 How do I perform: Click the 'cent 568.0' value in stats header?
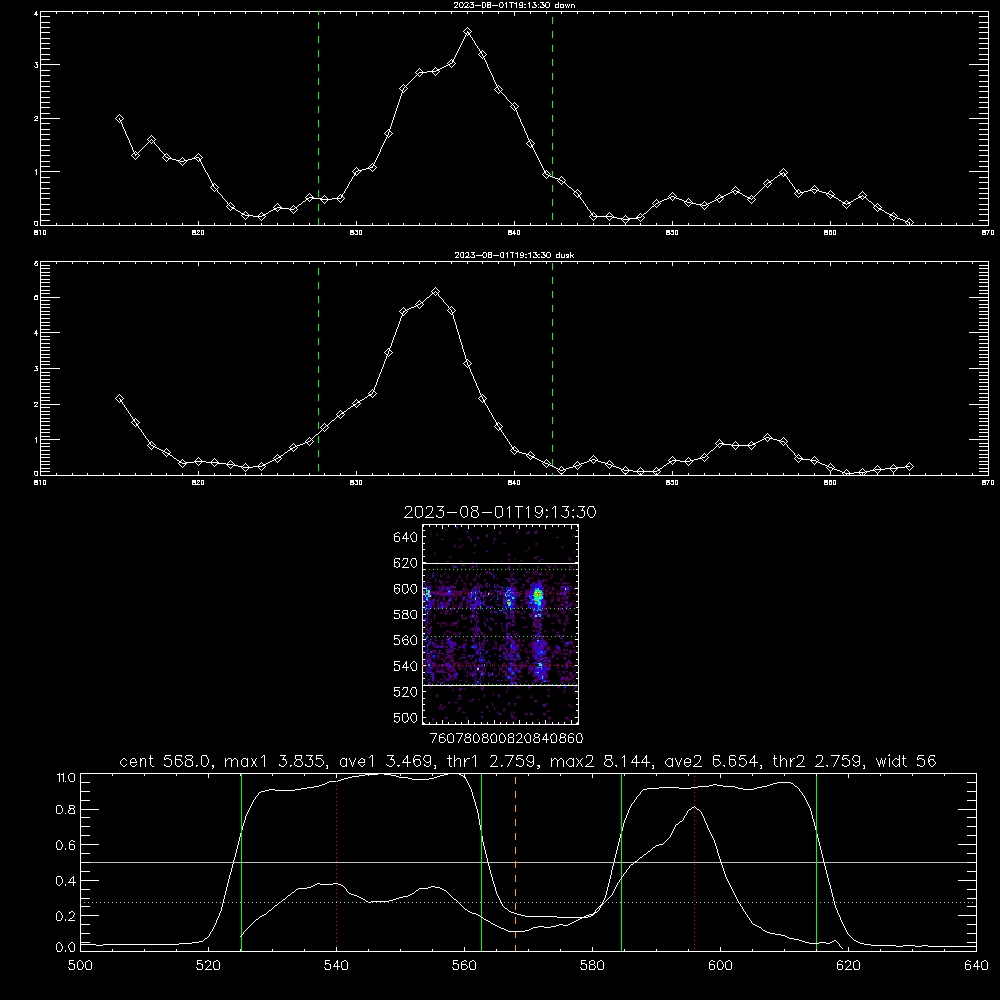[x=166, y=761]
